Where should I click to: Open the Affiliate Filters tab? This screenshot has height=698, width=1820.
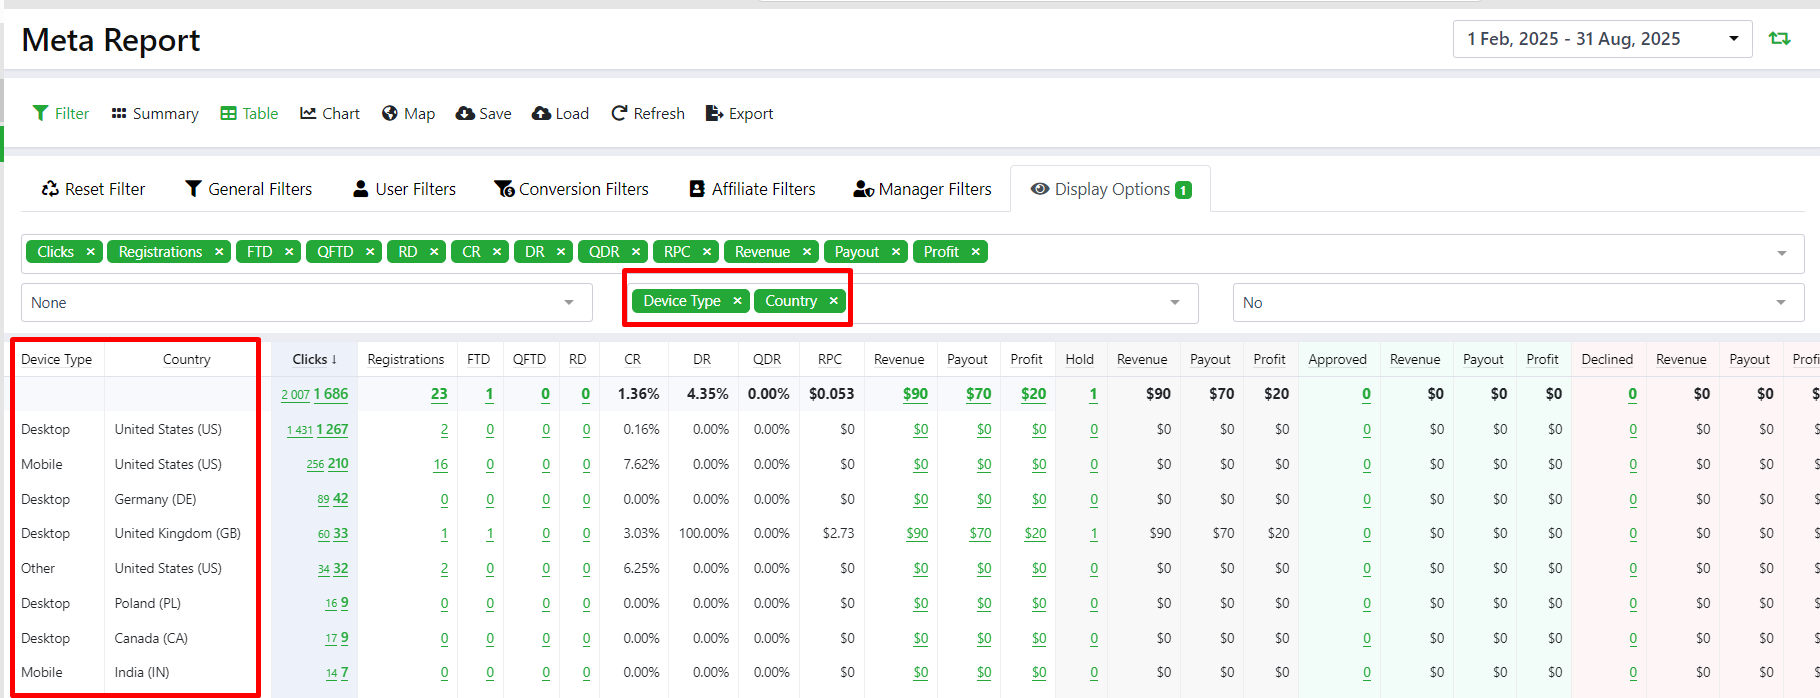(752, 189)
